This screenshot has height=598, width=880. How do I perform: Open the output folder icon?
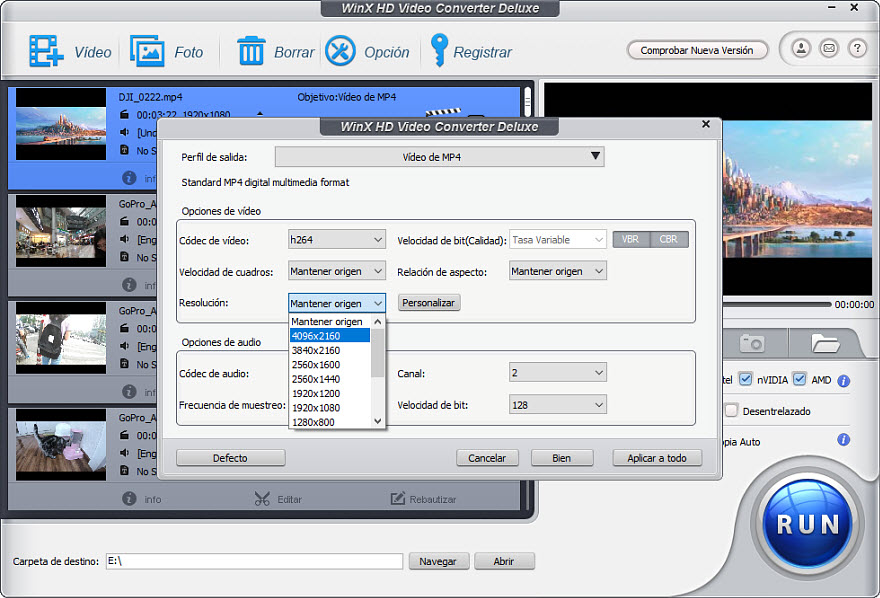click(825, 342)
